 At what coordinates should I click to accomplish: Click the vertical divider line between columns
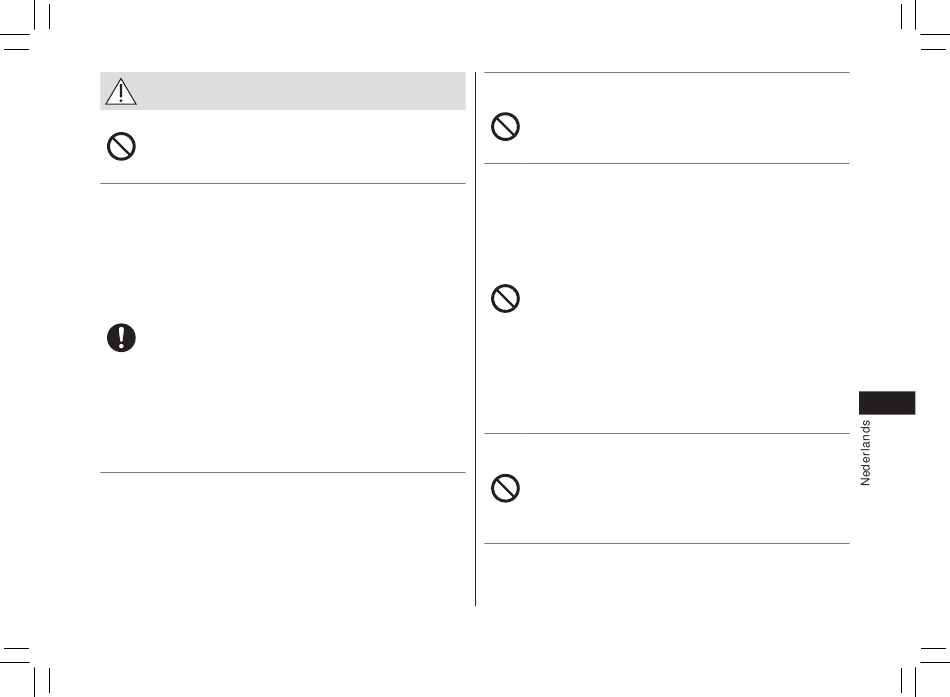[476, 339]
